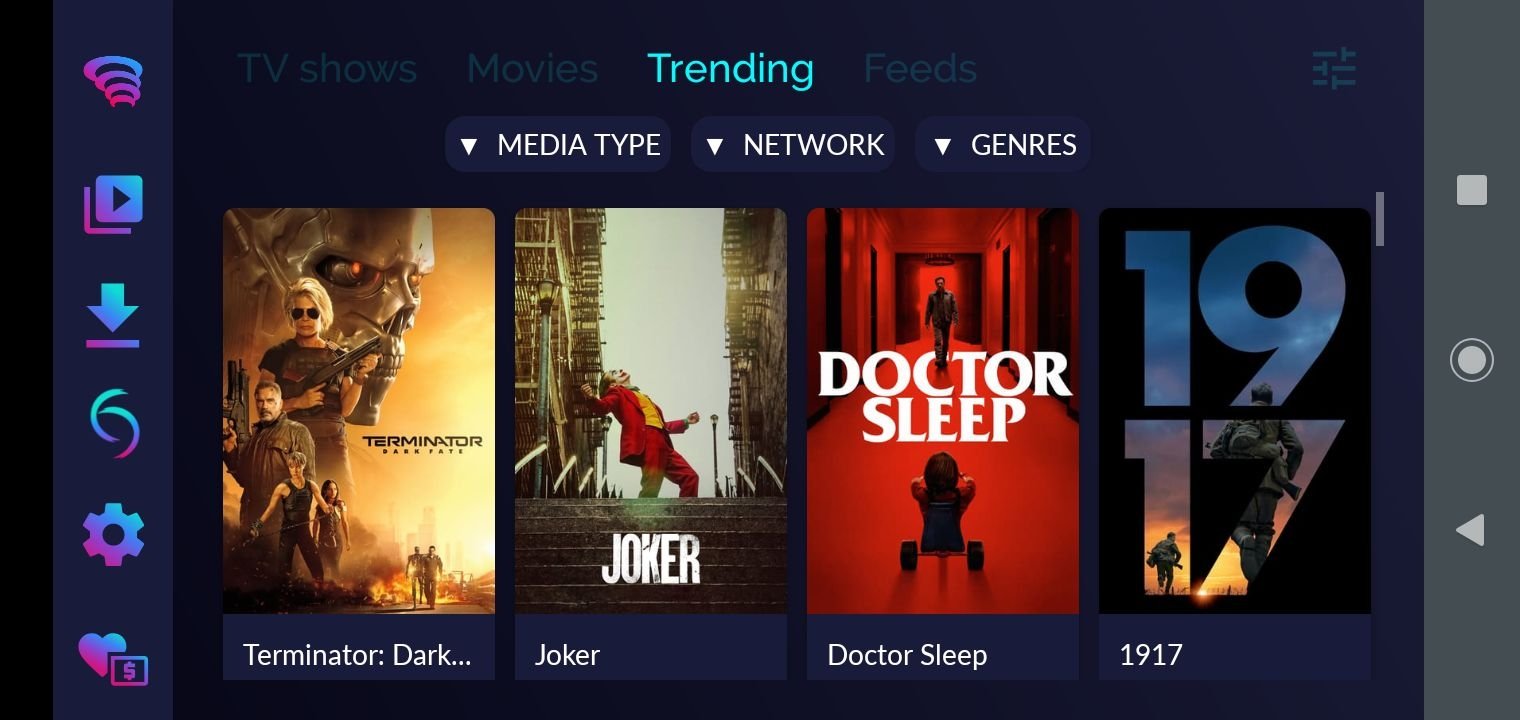Tap the Android home circle button
The height and width of the screenshot is (720, 1520).
click(x=1471, y=360)
